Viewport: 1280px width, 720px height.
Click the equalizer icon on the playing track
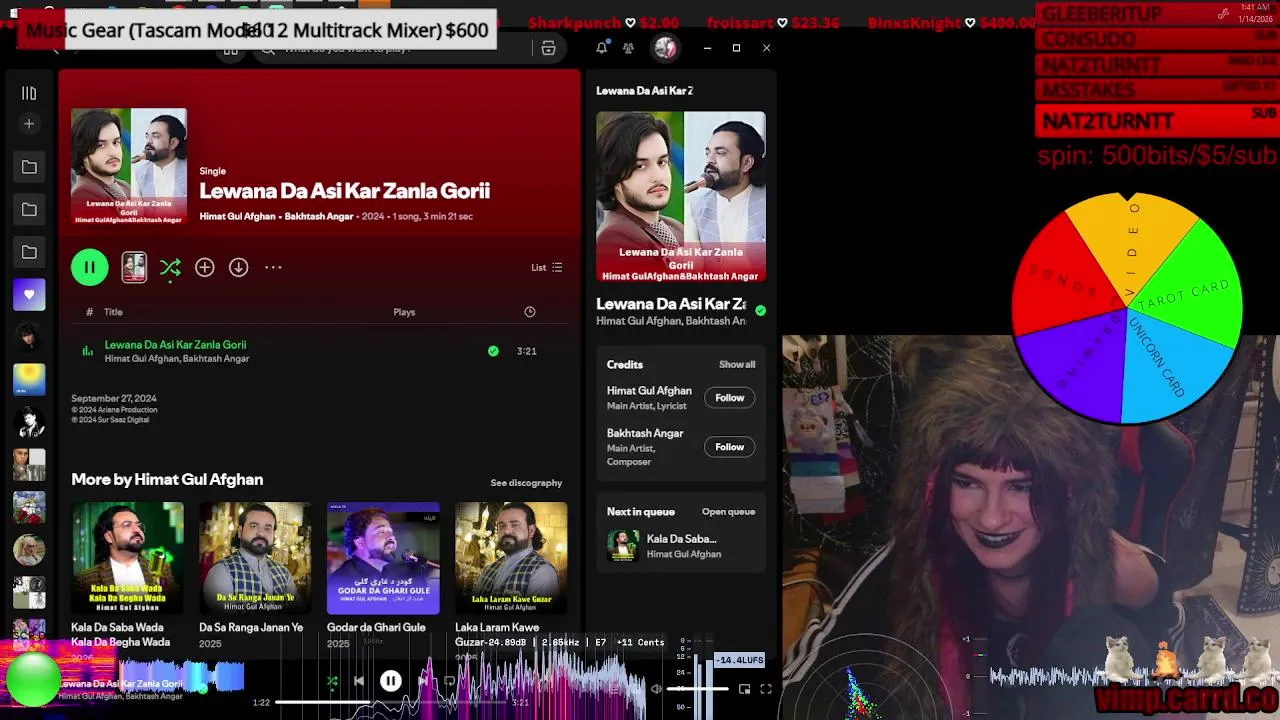point(88,351)
